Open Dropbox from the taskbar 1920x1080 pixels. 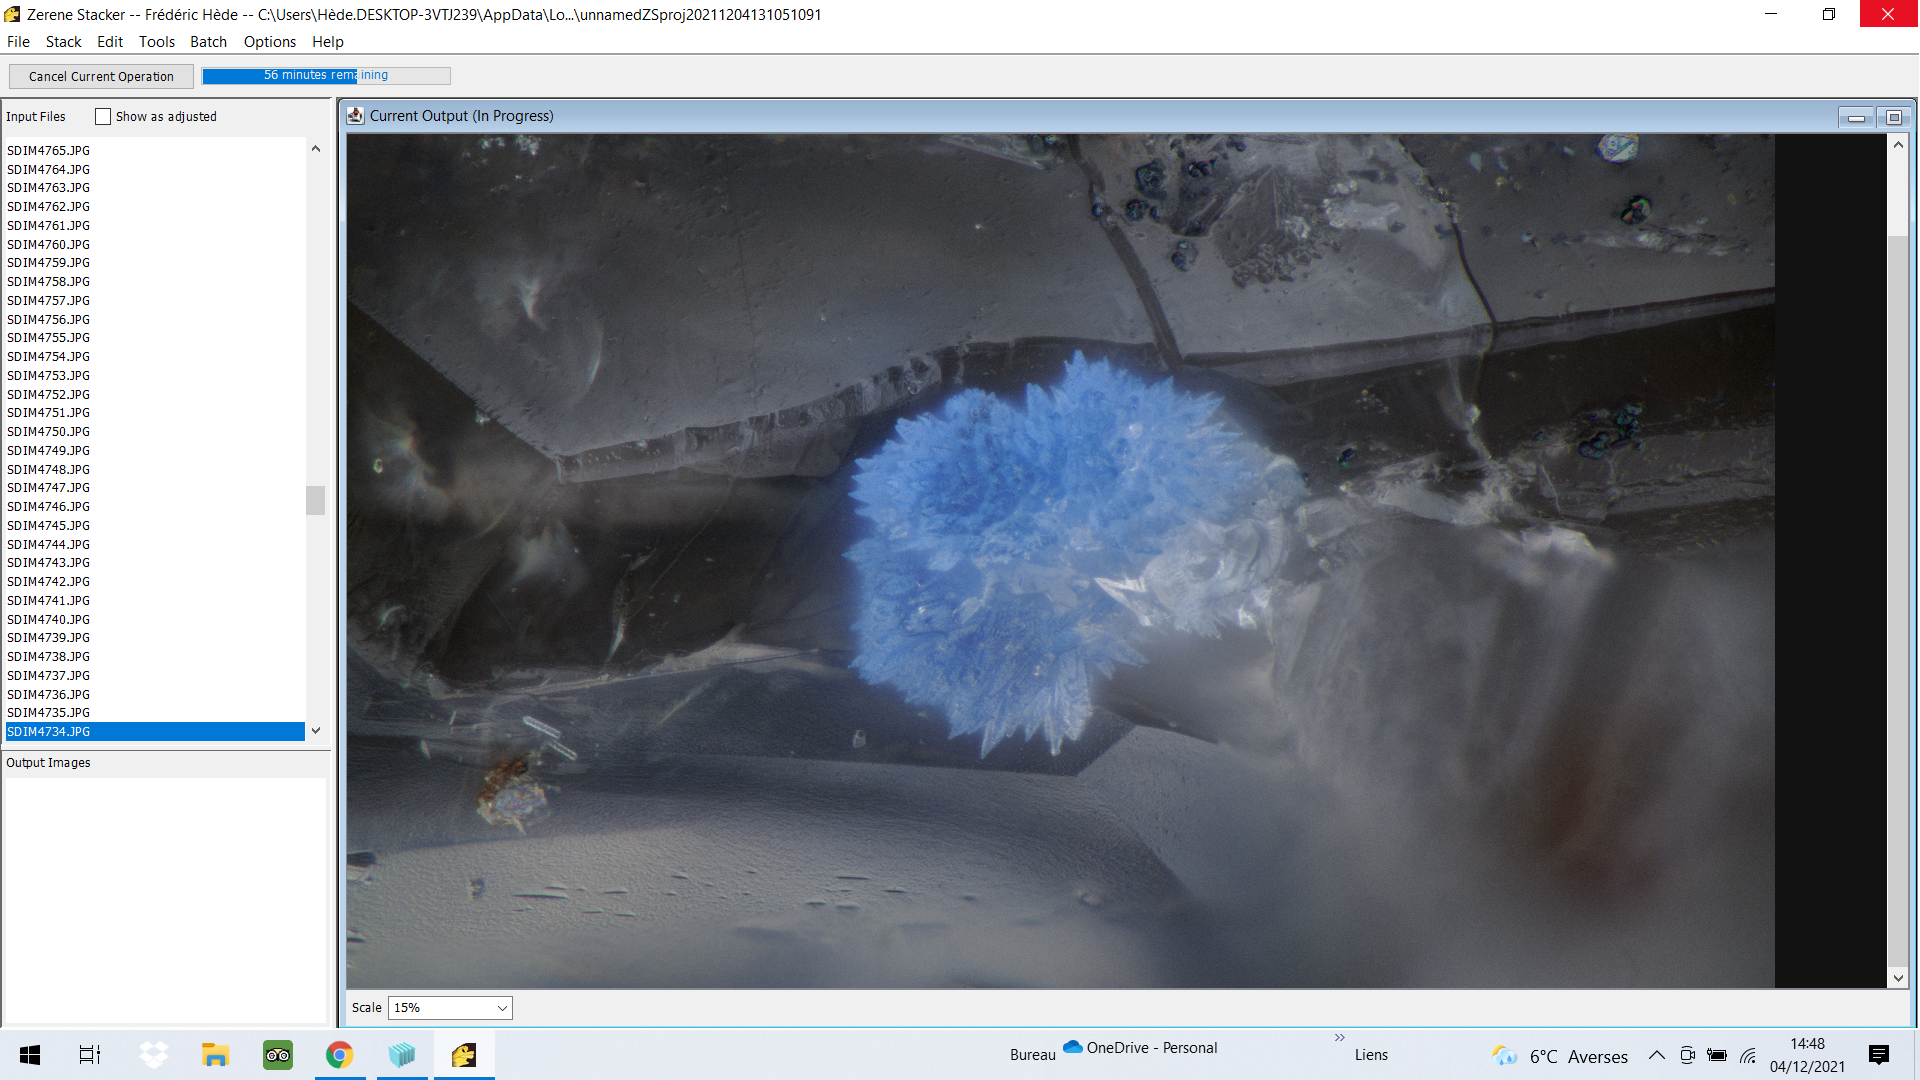(153, 1055)
